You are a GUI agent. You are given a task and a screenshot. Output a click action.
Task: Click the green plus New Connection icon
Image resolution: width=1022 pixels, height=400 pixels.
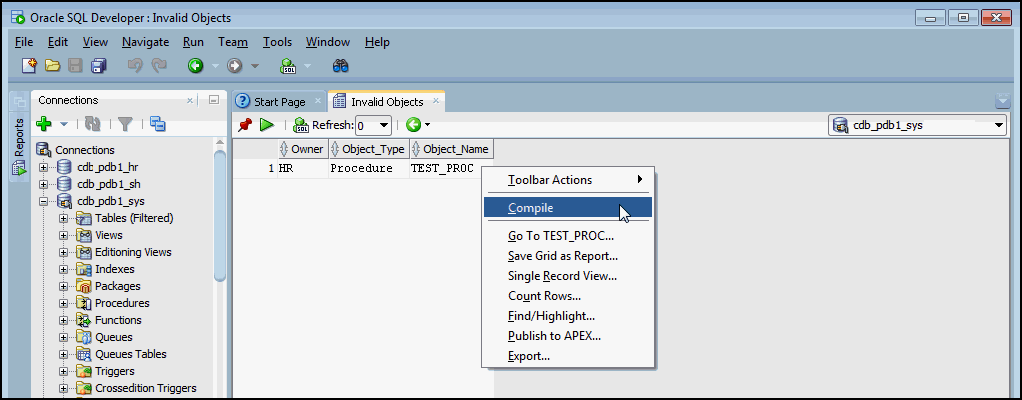43,124
